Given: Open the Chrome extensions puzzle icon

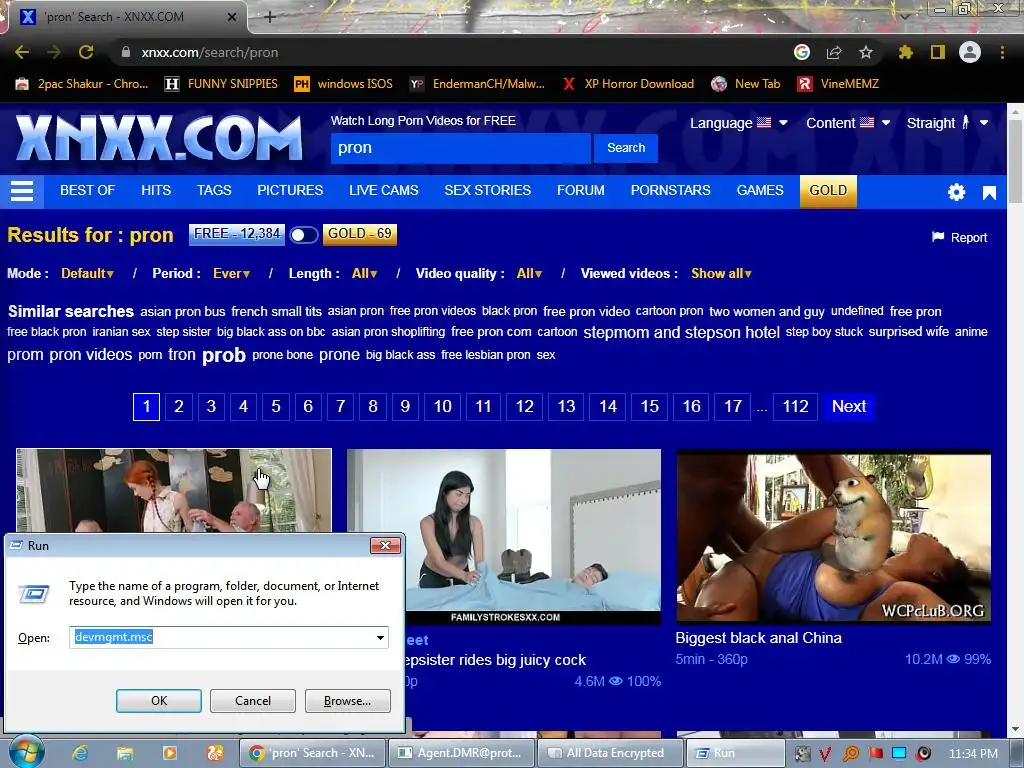Looking at the screenshot, I should pos(905,52).
